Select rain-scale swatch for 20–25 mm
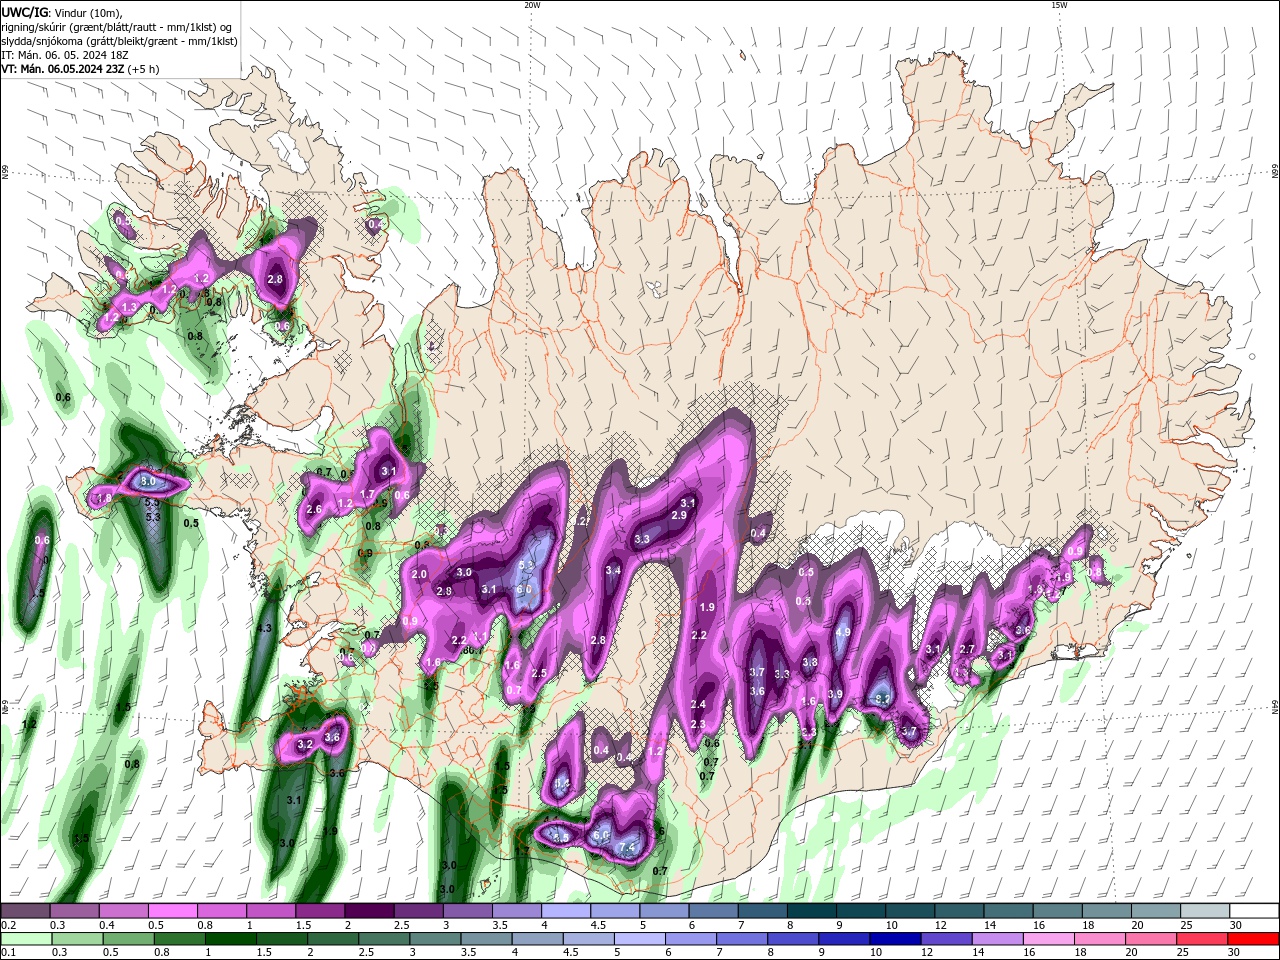 click(1150, 938)
